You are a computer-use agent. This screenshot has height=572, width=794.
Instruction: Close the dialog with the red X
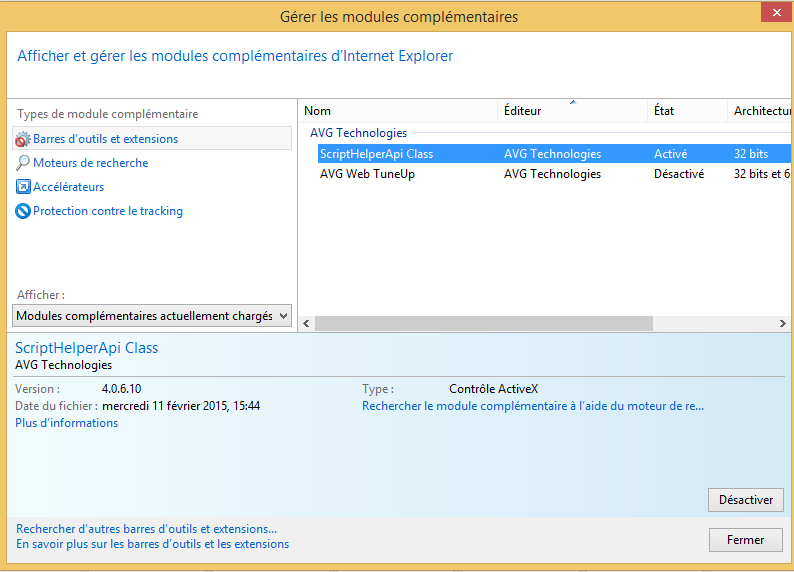(777, 12)
